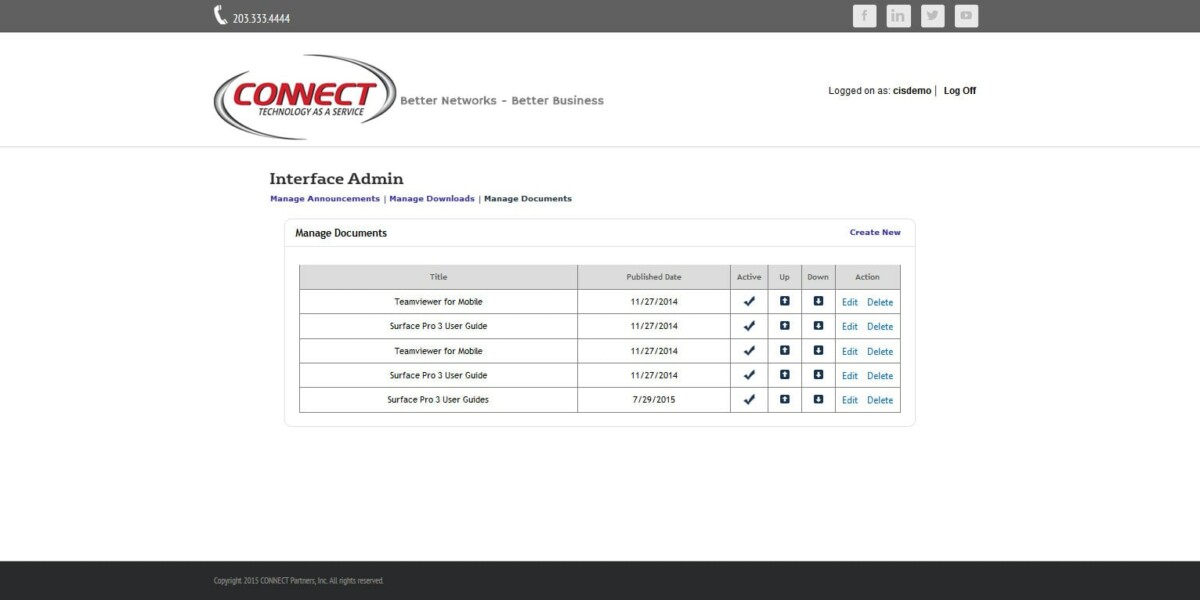Toggle Active checkmark for Surface Pro 3 User Guides
The width and height of the screenshot is (1200, 600).
click(x=749, y=399)
